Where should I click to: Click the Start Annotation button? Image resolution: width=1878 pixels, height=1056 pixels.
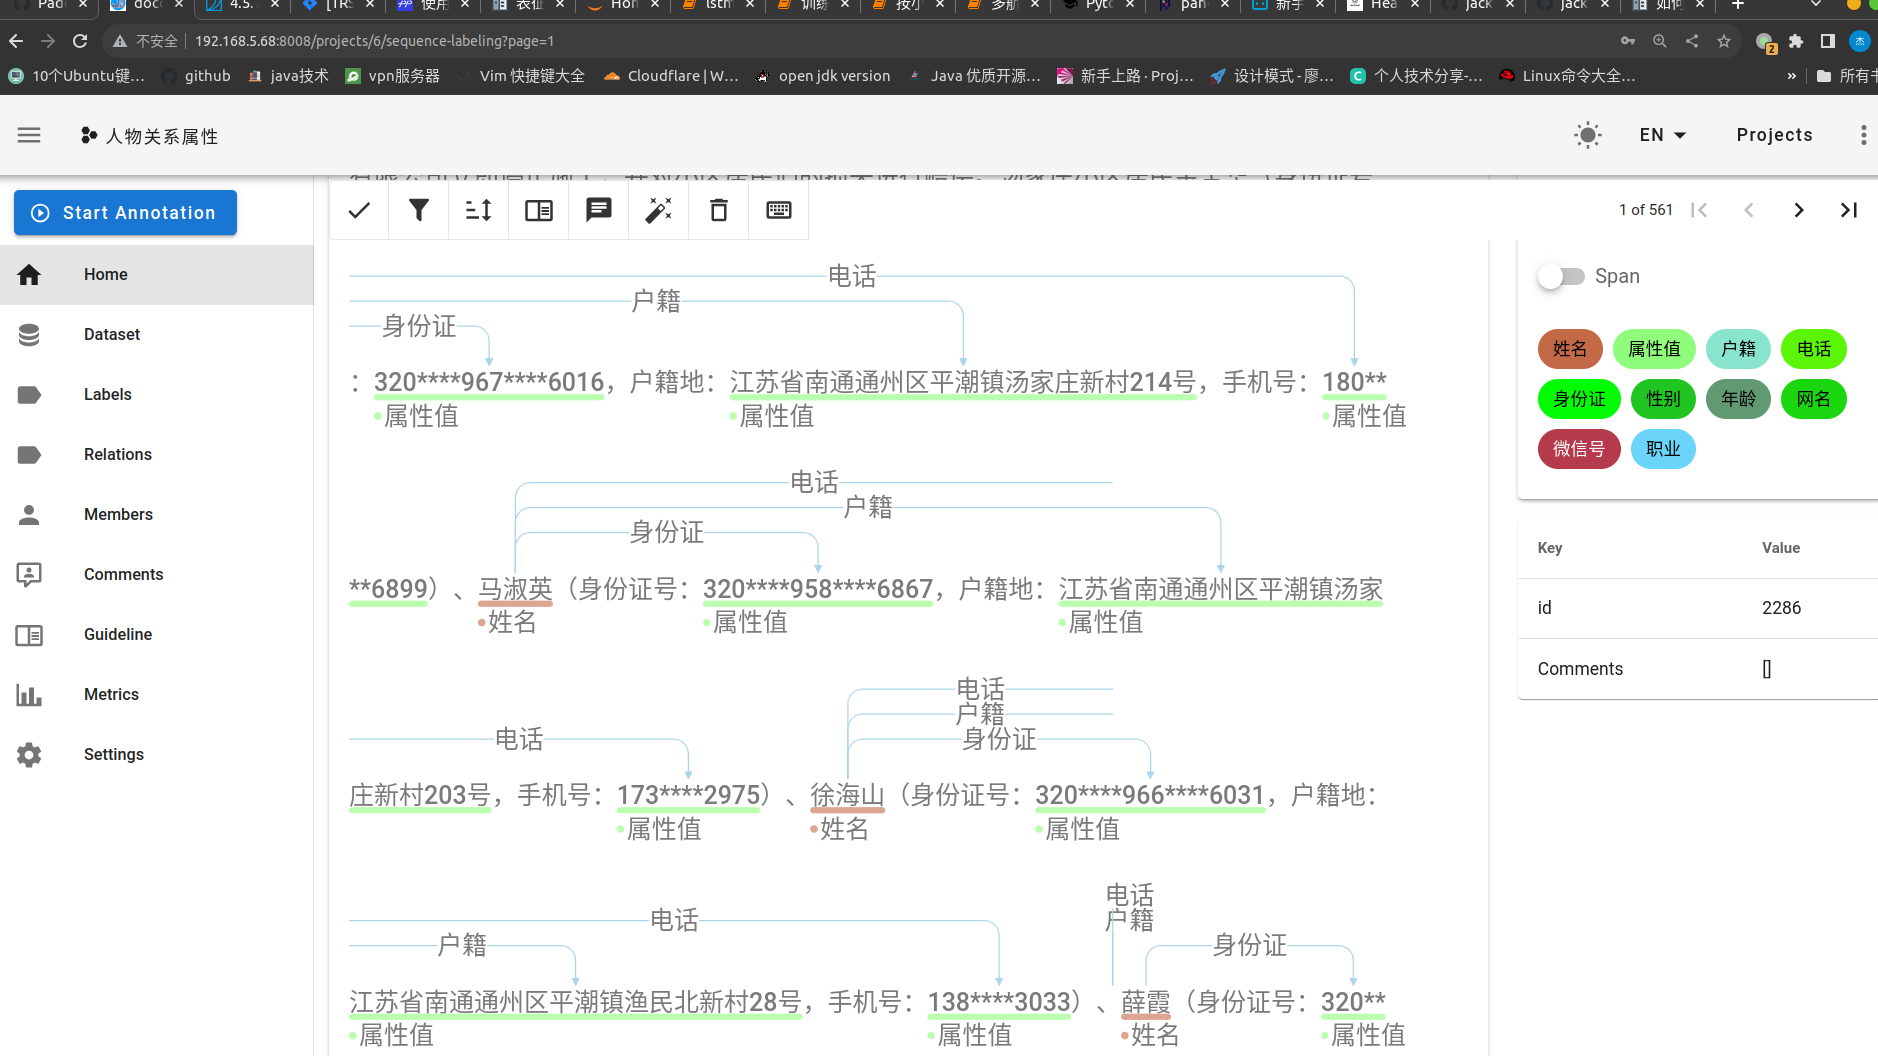tap(125, 213)
